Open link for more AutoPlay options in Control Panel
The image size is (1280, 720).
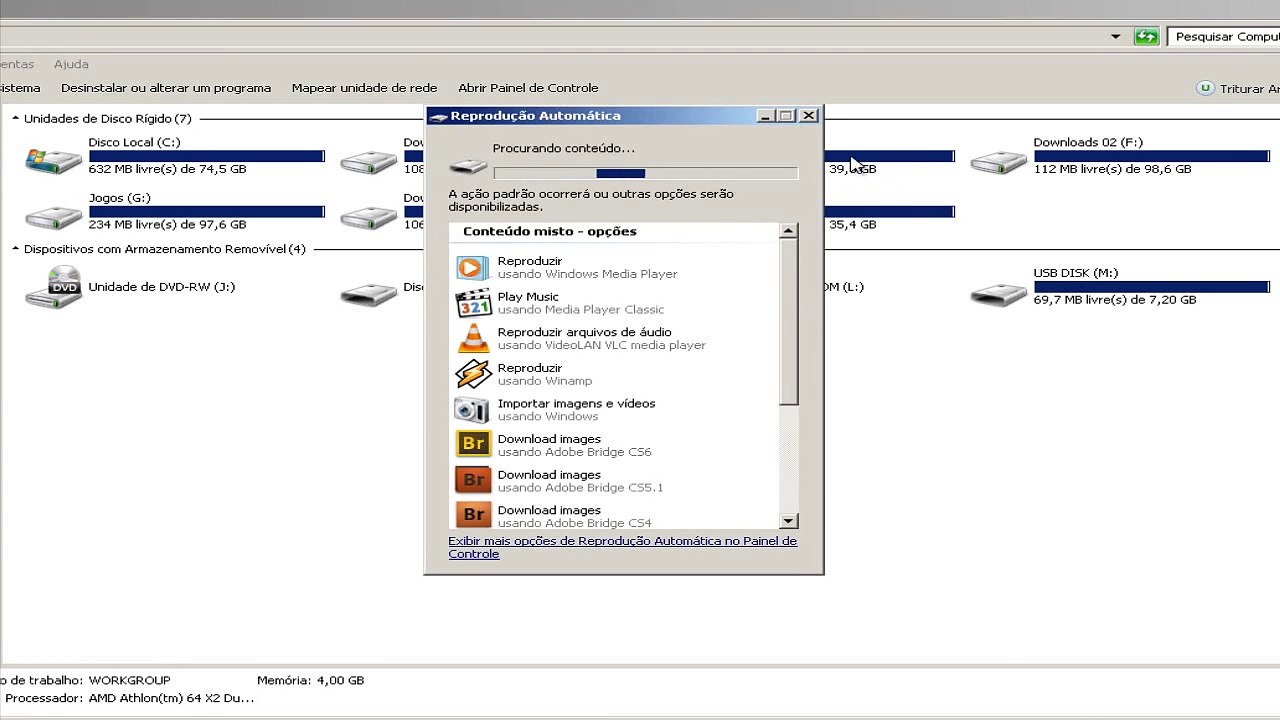[x=622, y=547]
